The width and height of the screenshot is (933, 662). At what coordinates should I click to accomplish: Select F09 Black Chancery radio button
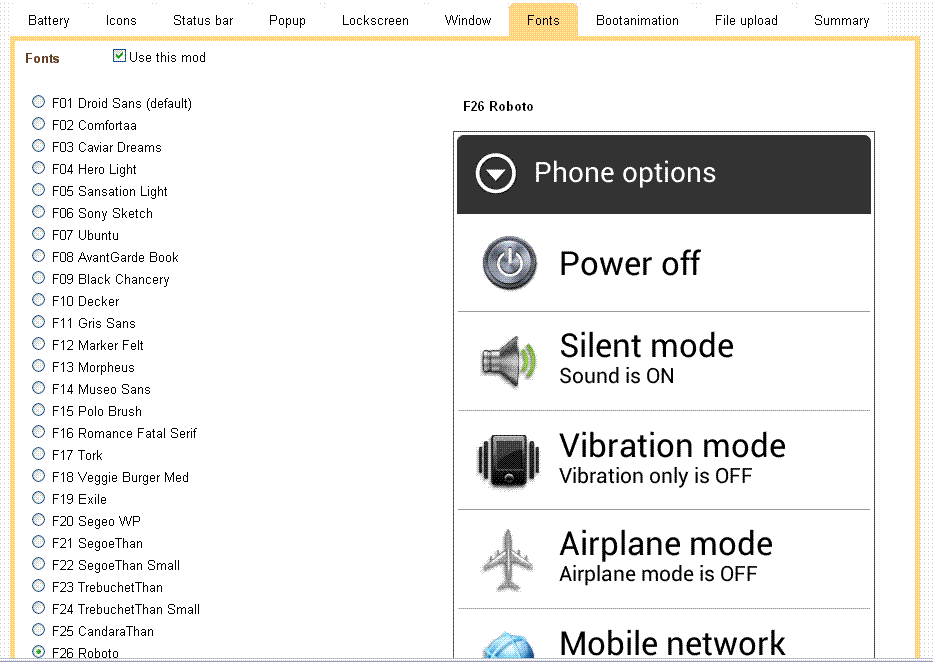39,278
